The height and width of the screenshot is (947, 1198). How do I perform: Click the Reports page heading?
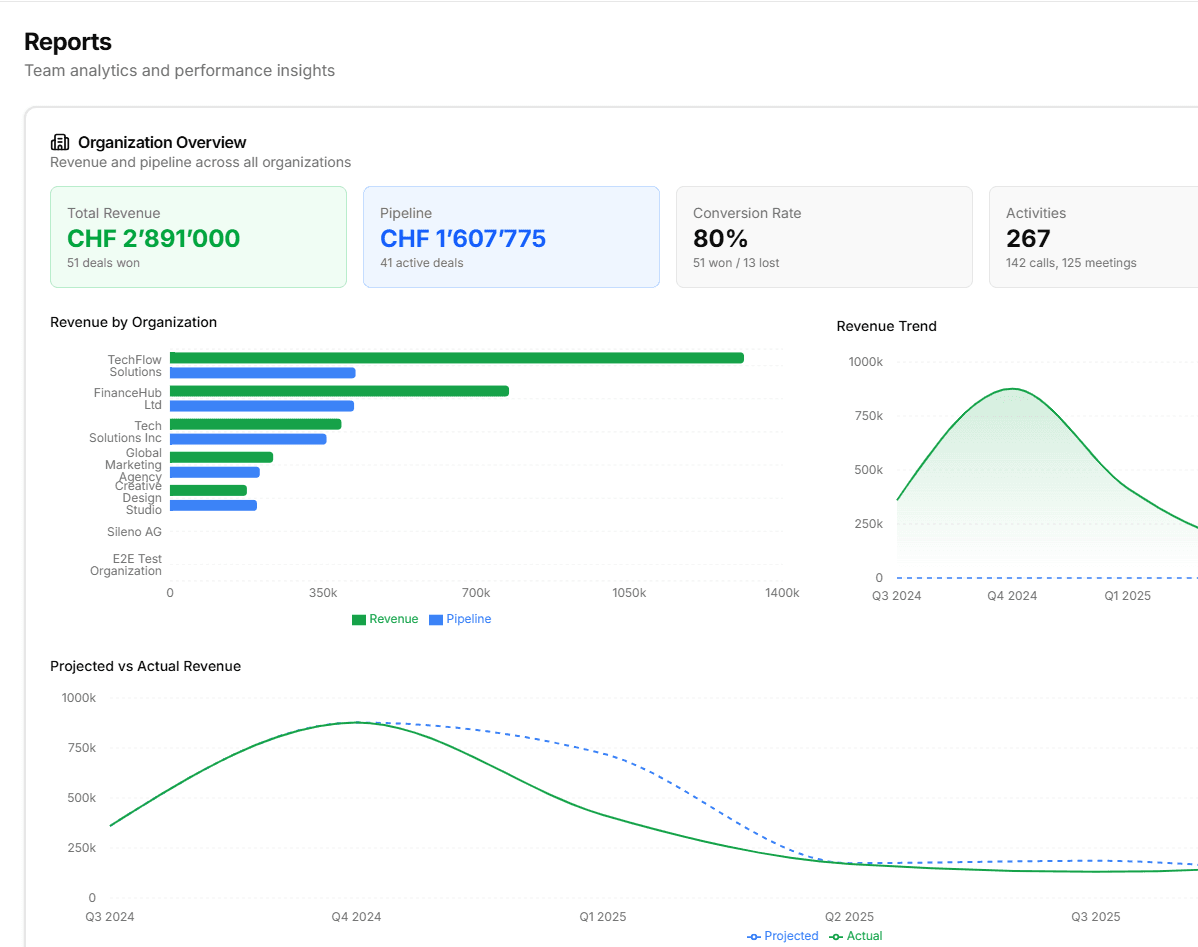coord(67,42)
